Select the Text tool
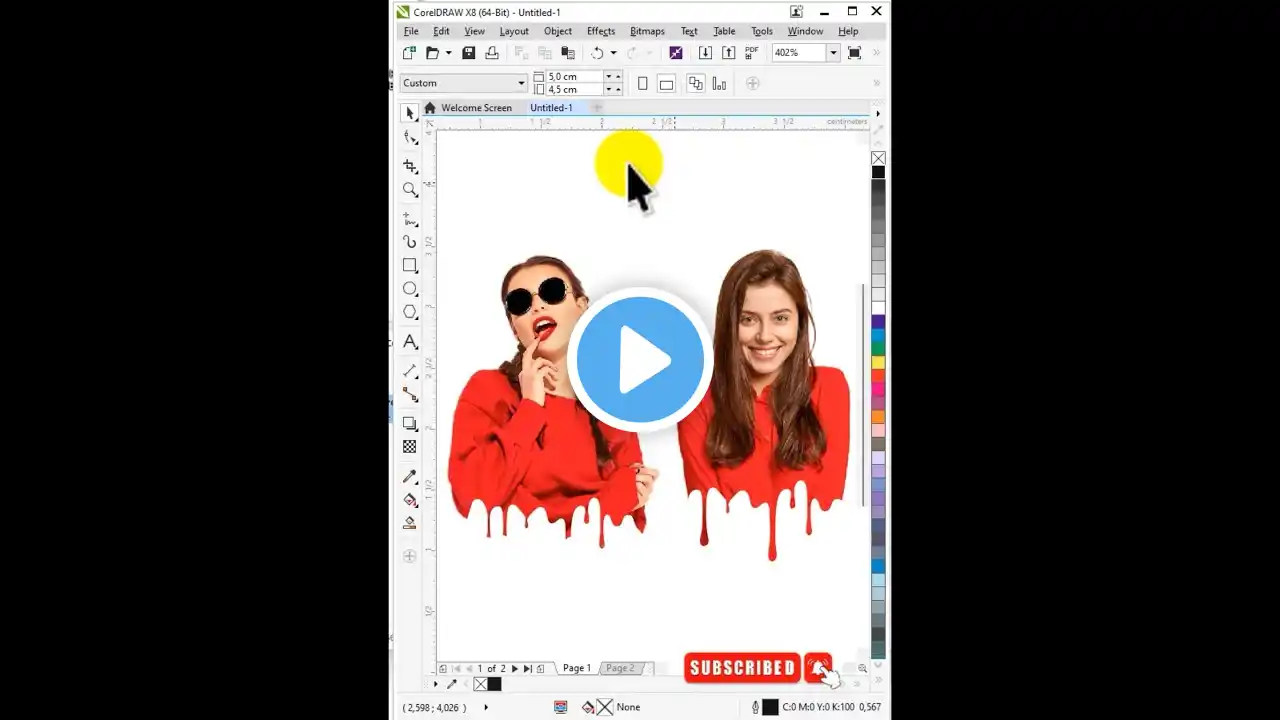The height and width of the screenshot is (720, 1280). (410, 341)
